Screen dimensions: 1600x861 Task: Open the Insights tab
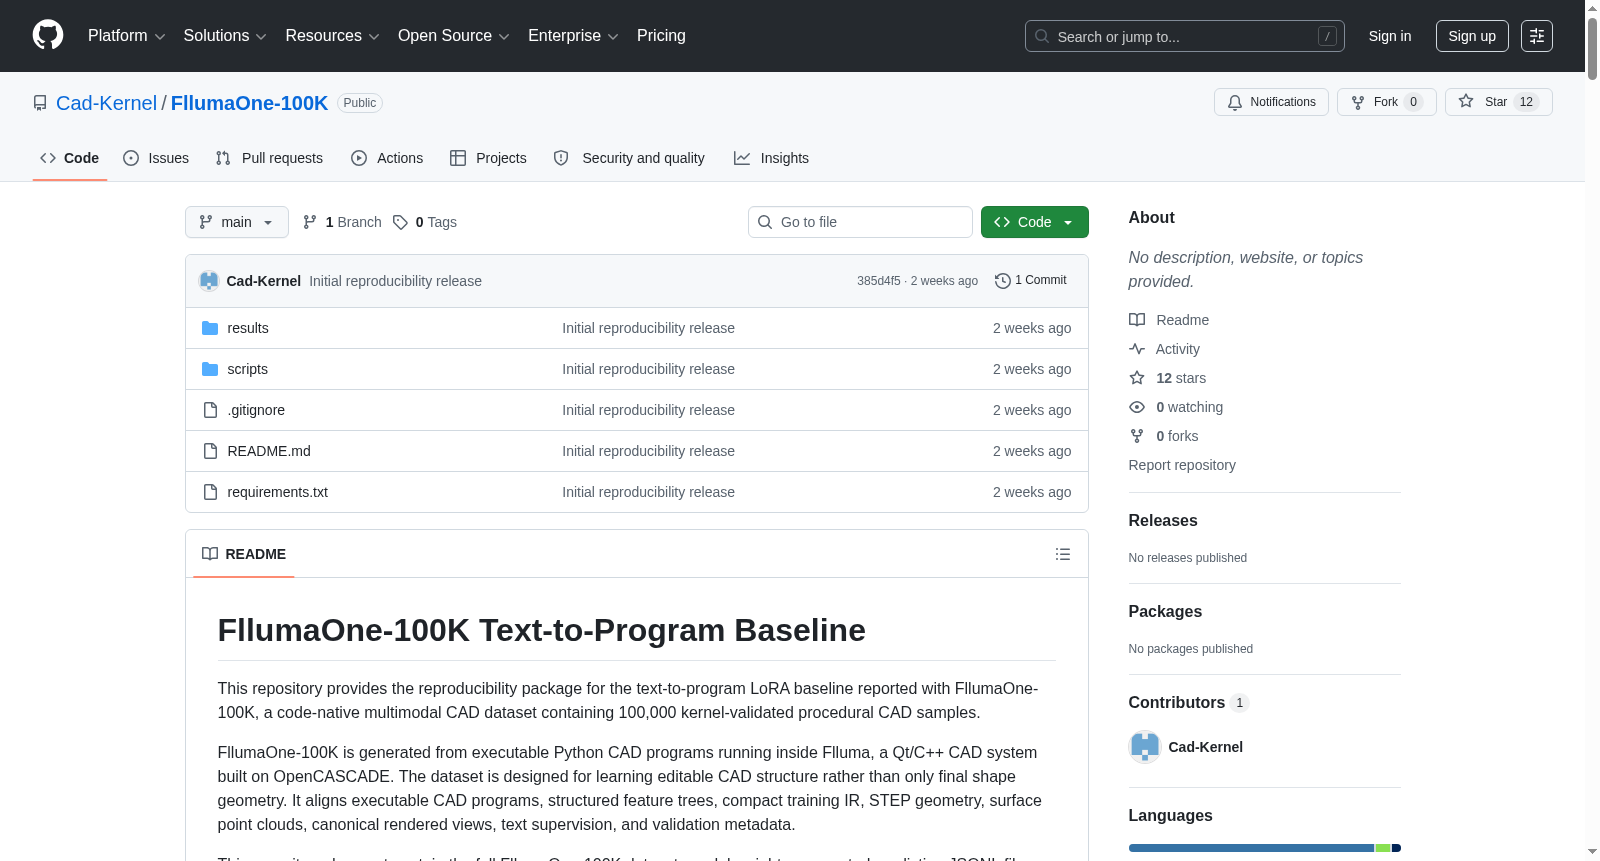tap(771, 158)
